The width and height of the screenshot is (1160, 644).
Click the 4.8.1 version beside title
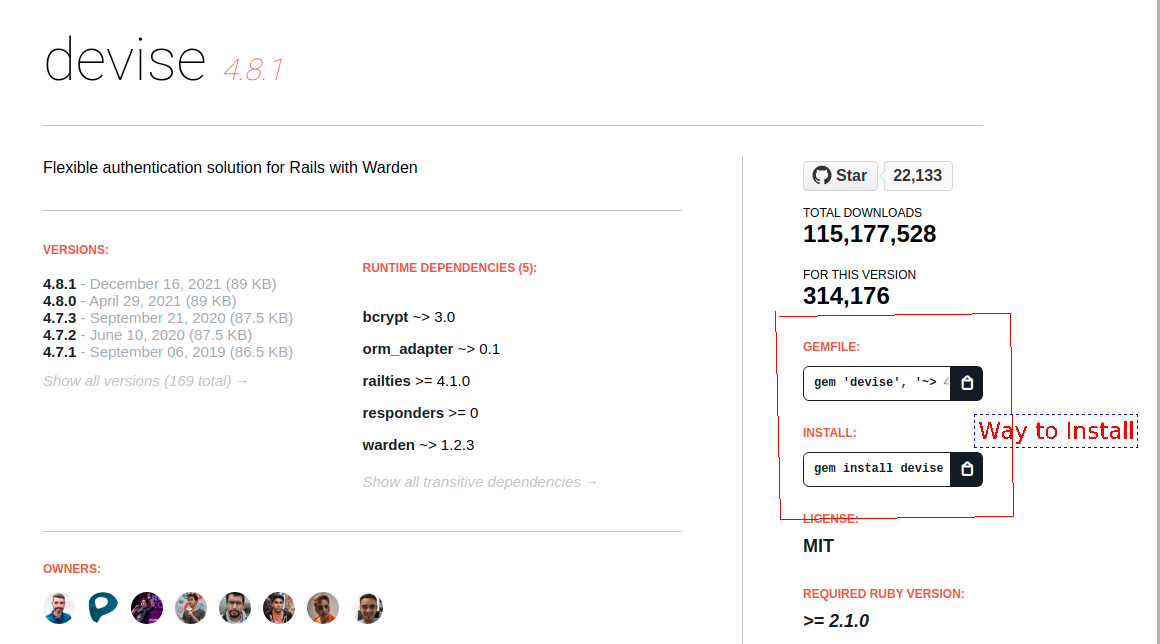[x=253, y=70]
